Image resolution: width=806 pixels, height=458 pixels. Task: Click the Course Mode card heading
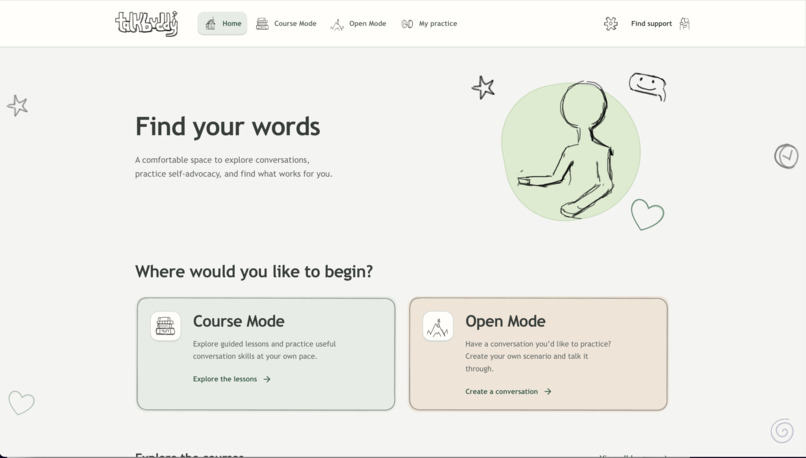tap(239, 321)
